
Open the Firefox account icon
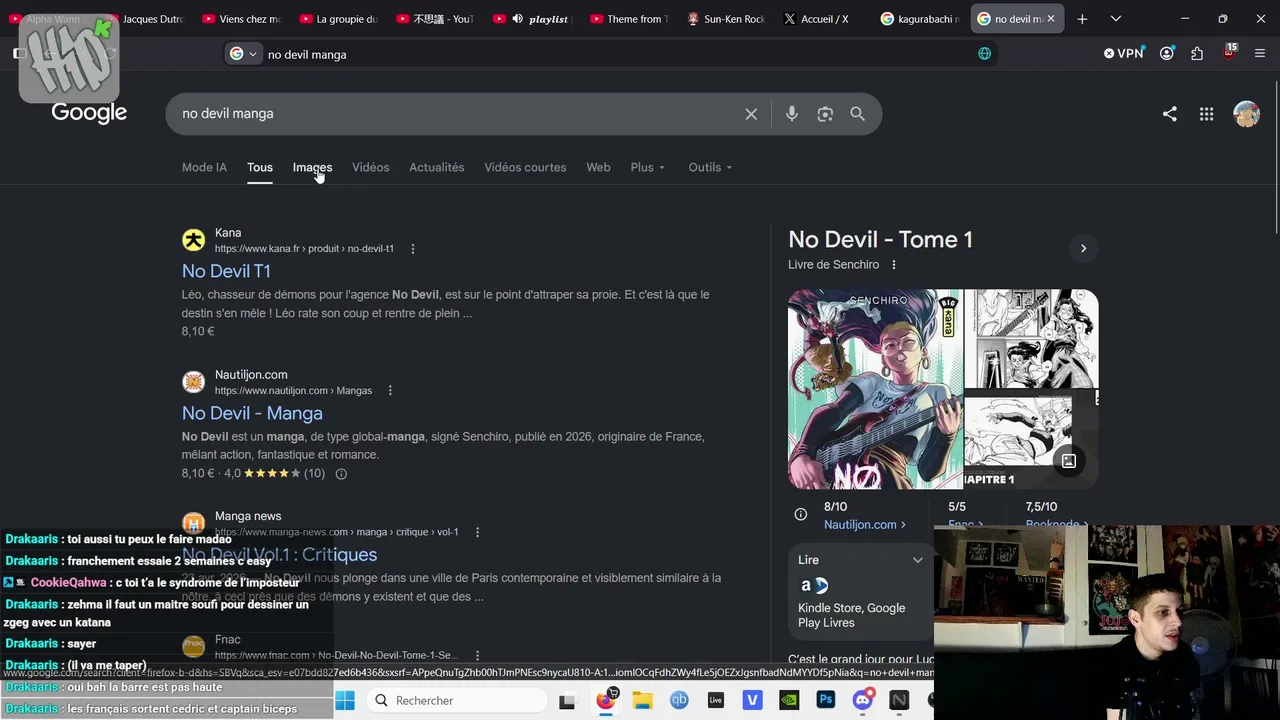tap(1167, 54)
